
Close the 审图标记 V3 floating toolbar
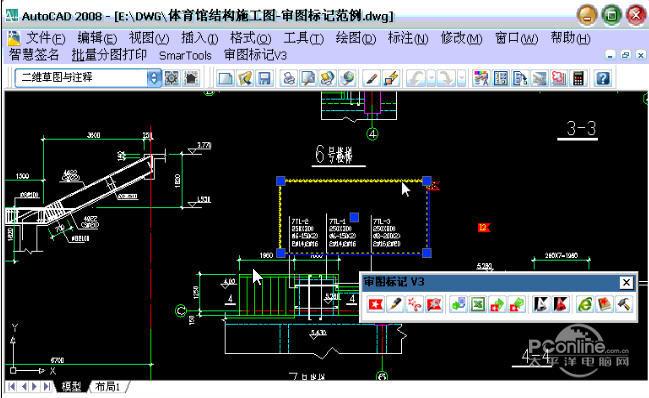tap(626, 283)
